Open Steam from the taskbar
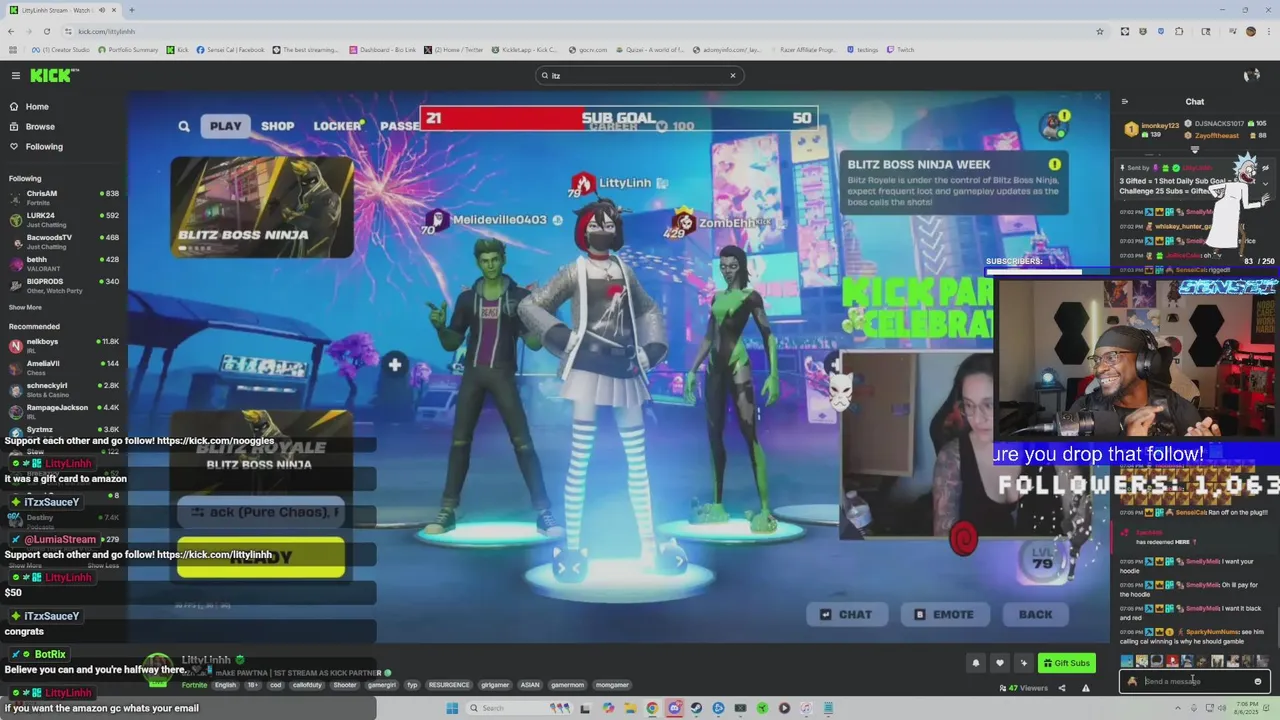Image resolution: width=1280 pixels, height=720 pixels. click(696, 708)
